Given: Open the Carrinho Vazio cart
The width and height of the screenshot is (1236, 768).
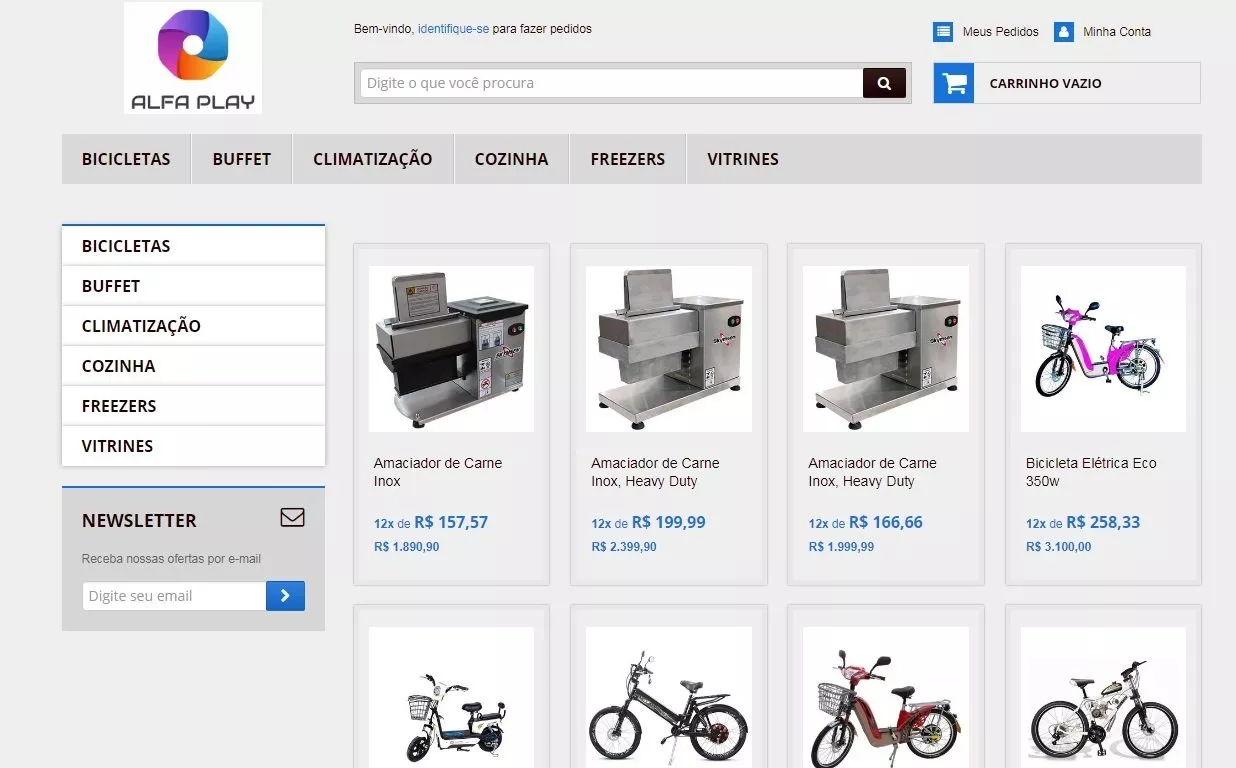Looking at the screenshot, I should click(1067, 83).
